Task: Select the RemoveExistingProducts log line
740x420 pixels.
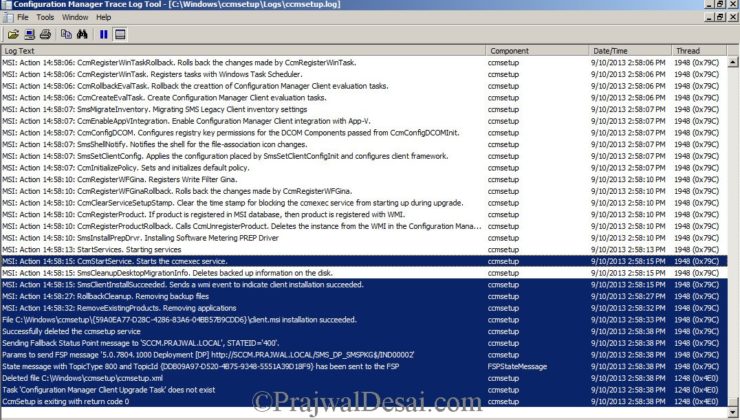Action: pyautogui.click(x=363, y=308)
